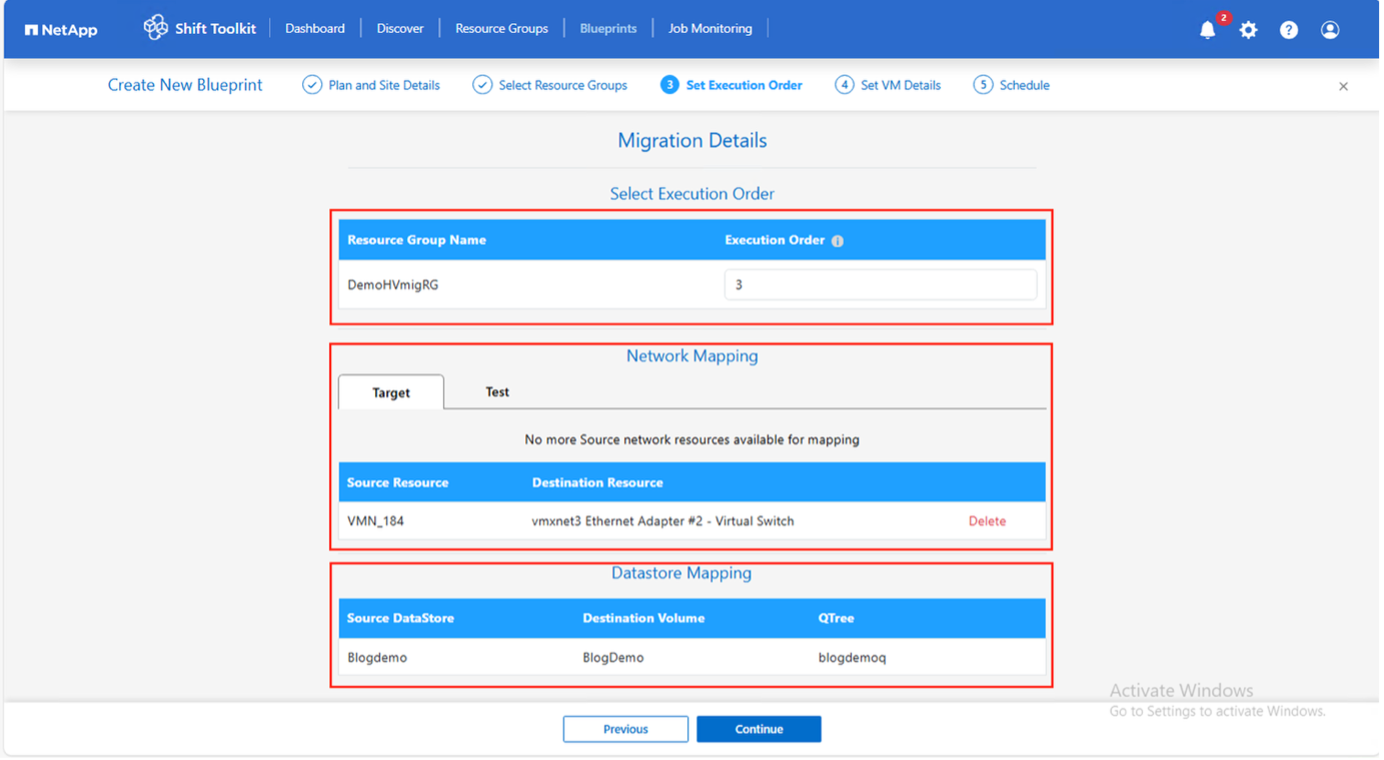Click the Execution Order info icon

click(838, 241)
